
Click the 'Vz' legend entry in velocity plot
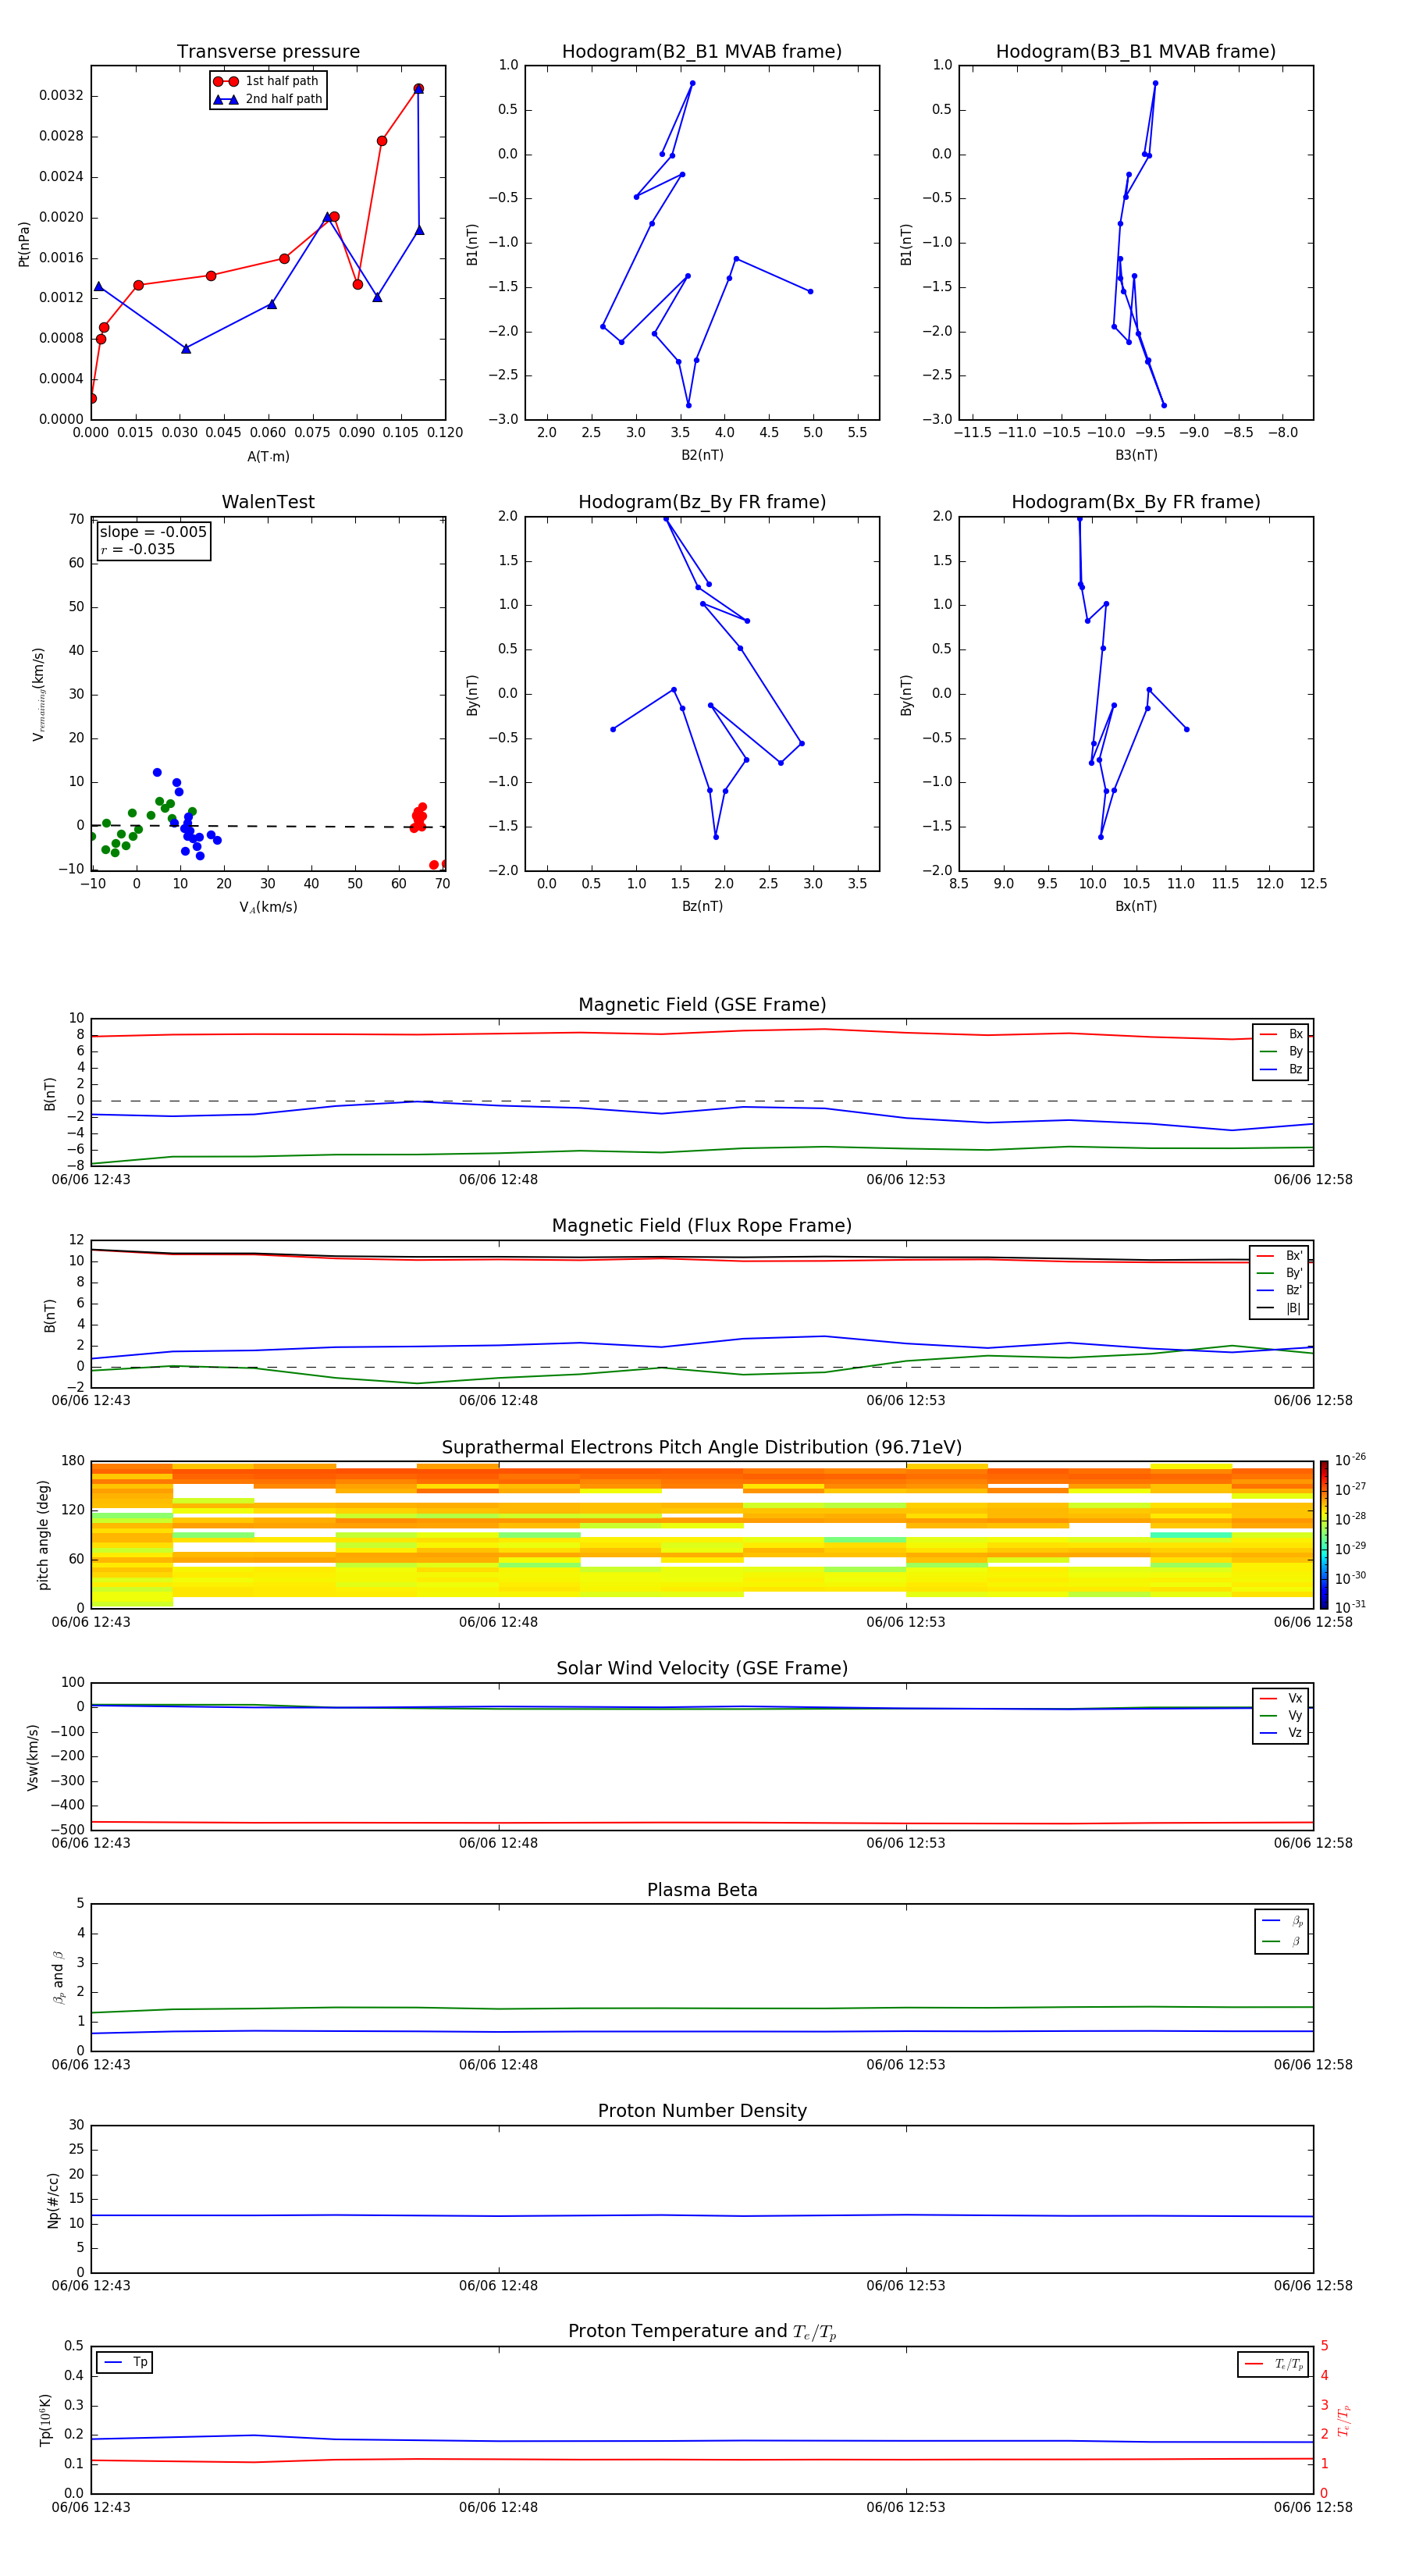point(1281,1733)
